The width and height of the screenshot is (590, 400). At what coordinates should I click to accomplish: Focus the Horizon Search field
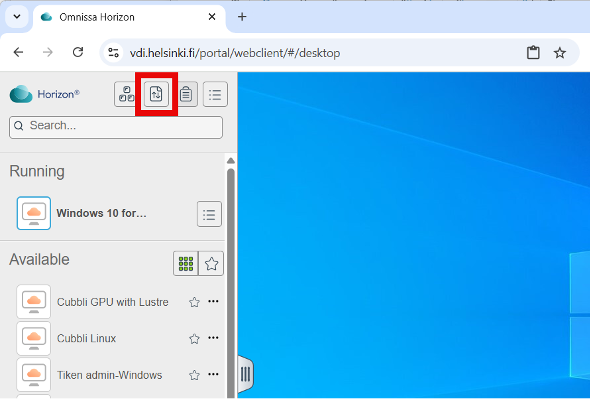coord(116,127)
